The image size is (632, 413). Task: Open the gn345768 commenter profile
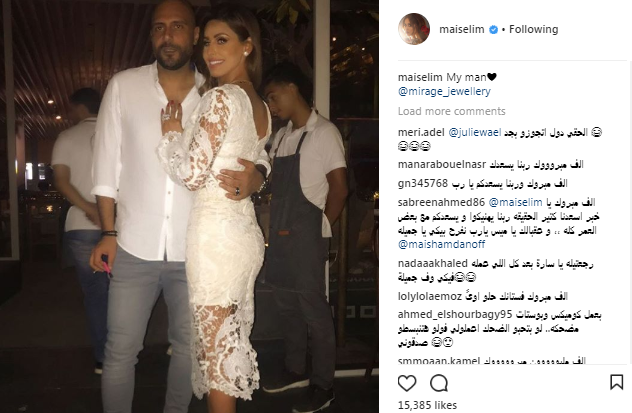click(422, 183)
